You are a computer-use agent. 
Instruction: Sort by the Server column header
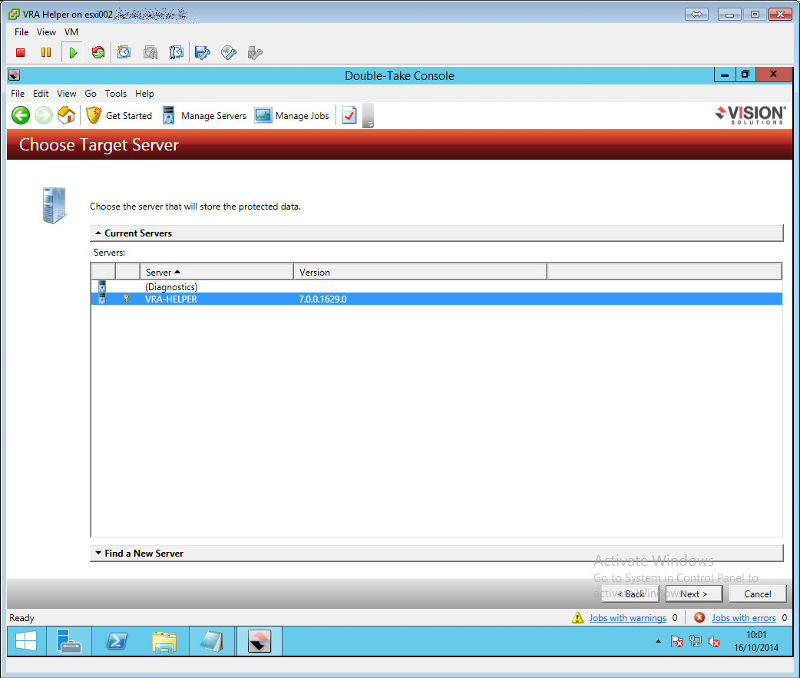pyautogui.click(x=216, y=272)
